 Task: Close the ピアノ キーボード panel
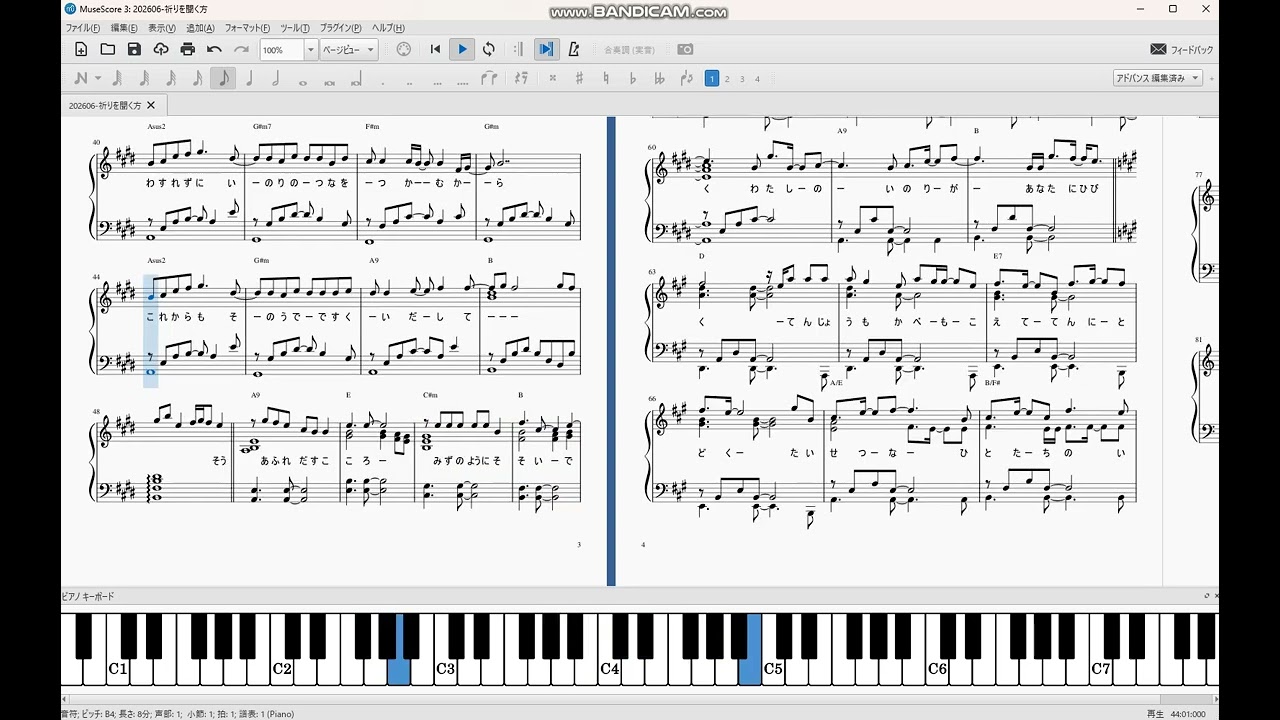coord(1216,596)
